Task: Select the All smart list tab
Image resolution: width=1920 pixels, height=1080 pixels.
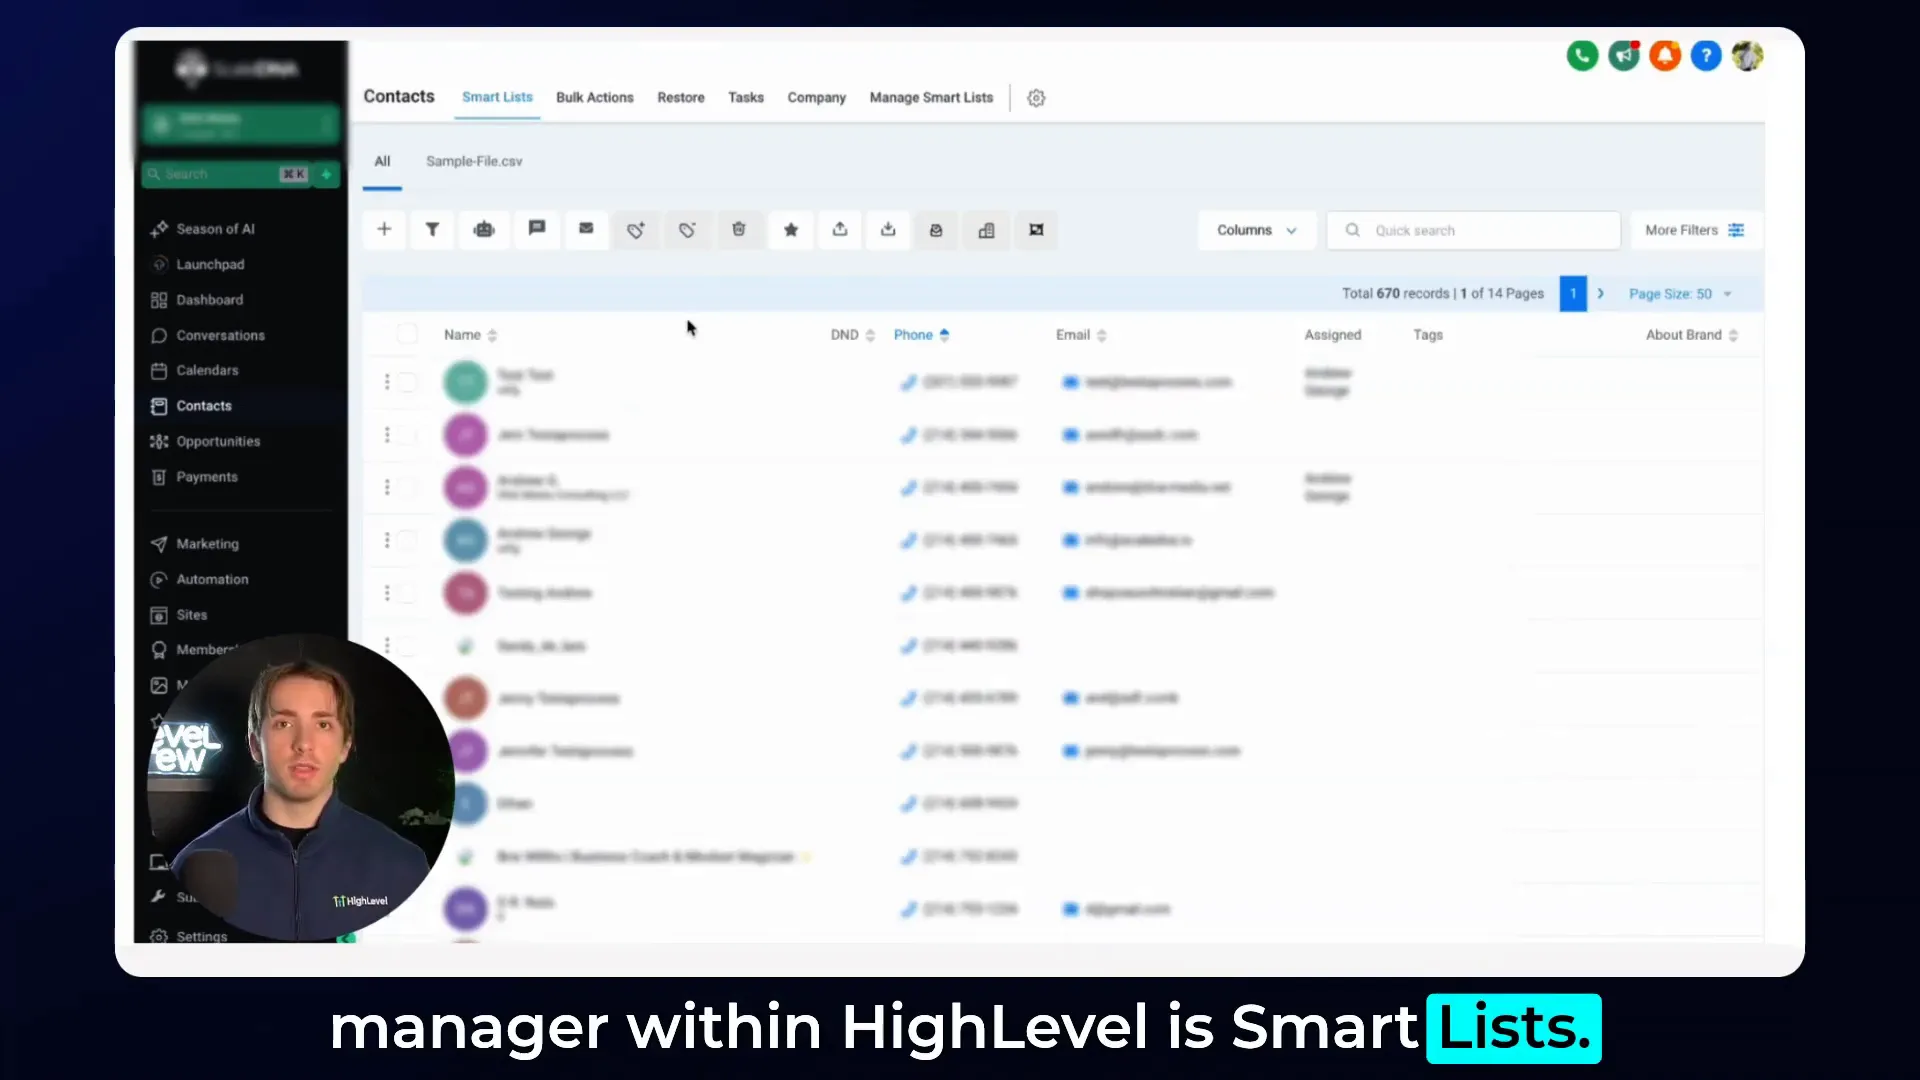Action: pos(382,162)
